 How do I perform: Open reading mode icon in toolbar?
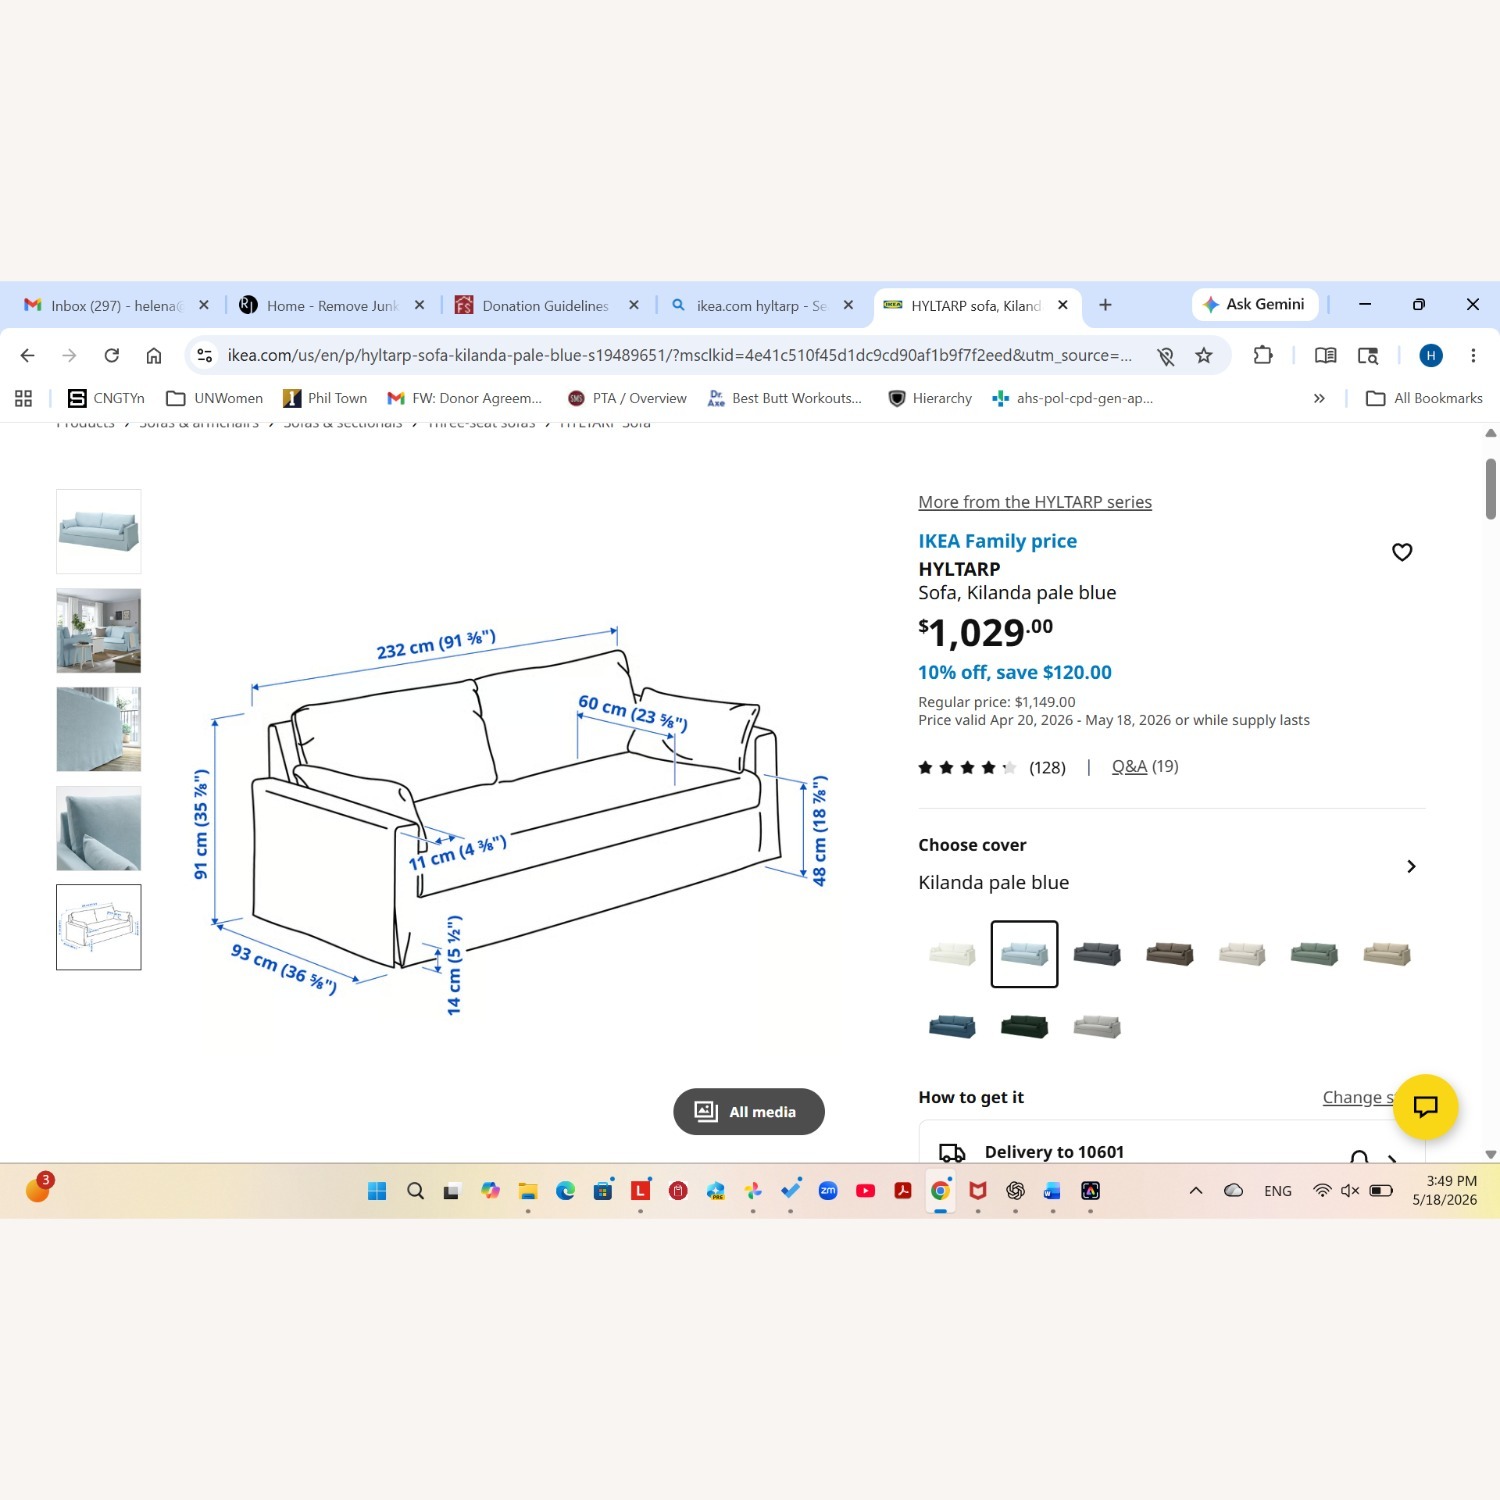[1326, 355]
